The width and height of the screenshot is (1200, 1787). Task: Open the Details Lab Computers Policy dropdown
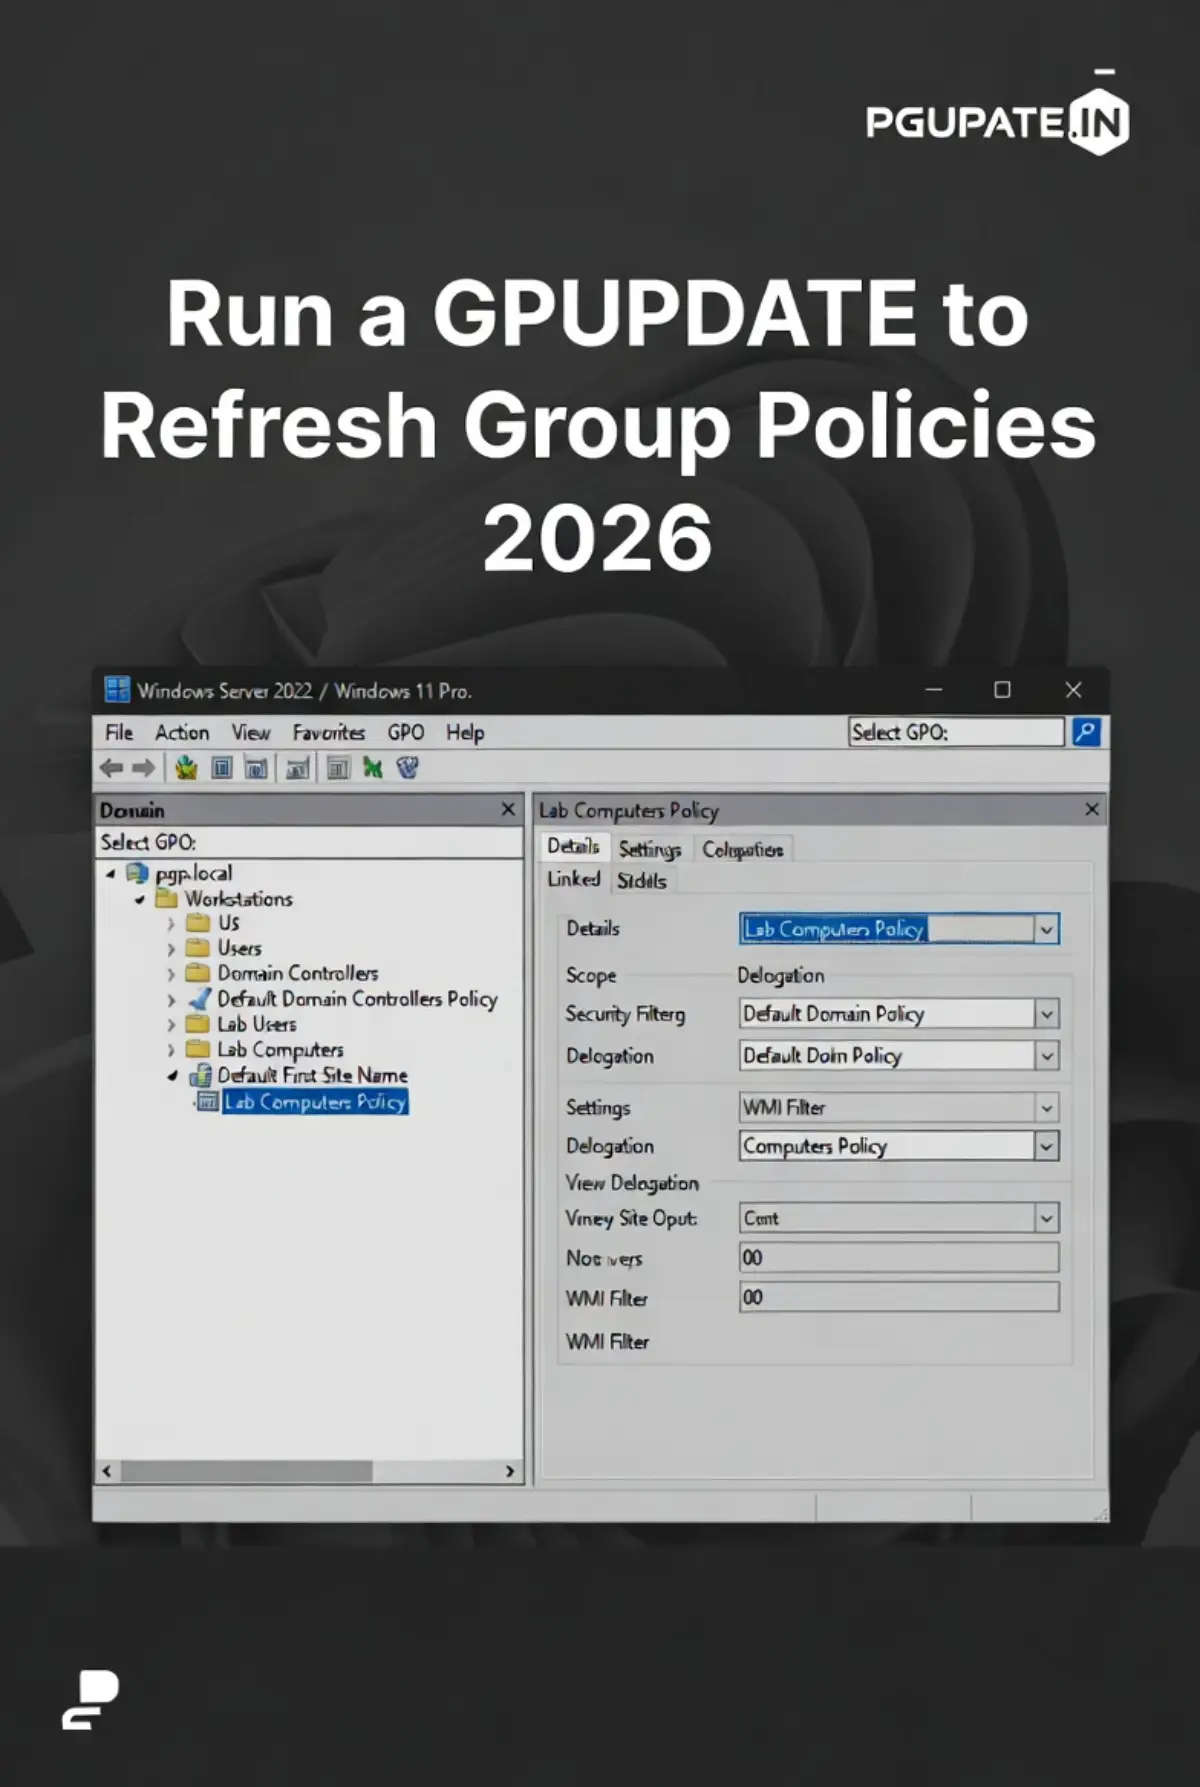(1046, 929)
